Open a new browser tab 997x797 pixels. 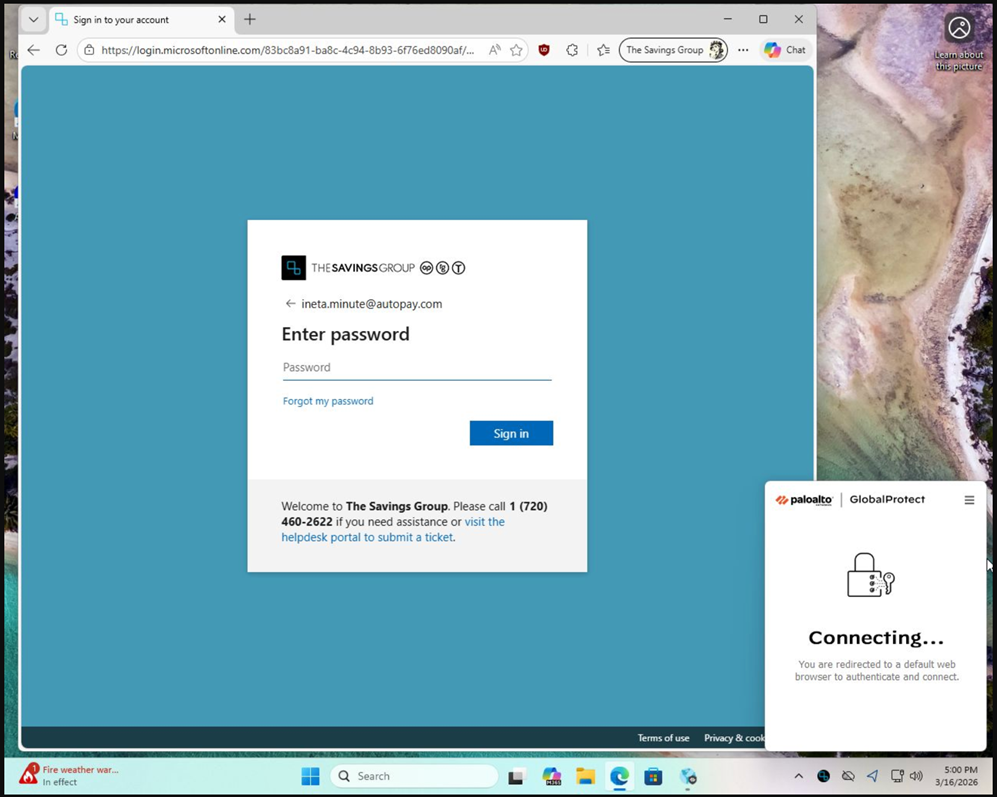(x=250, y=20)
